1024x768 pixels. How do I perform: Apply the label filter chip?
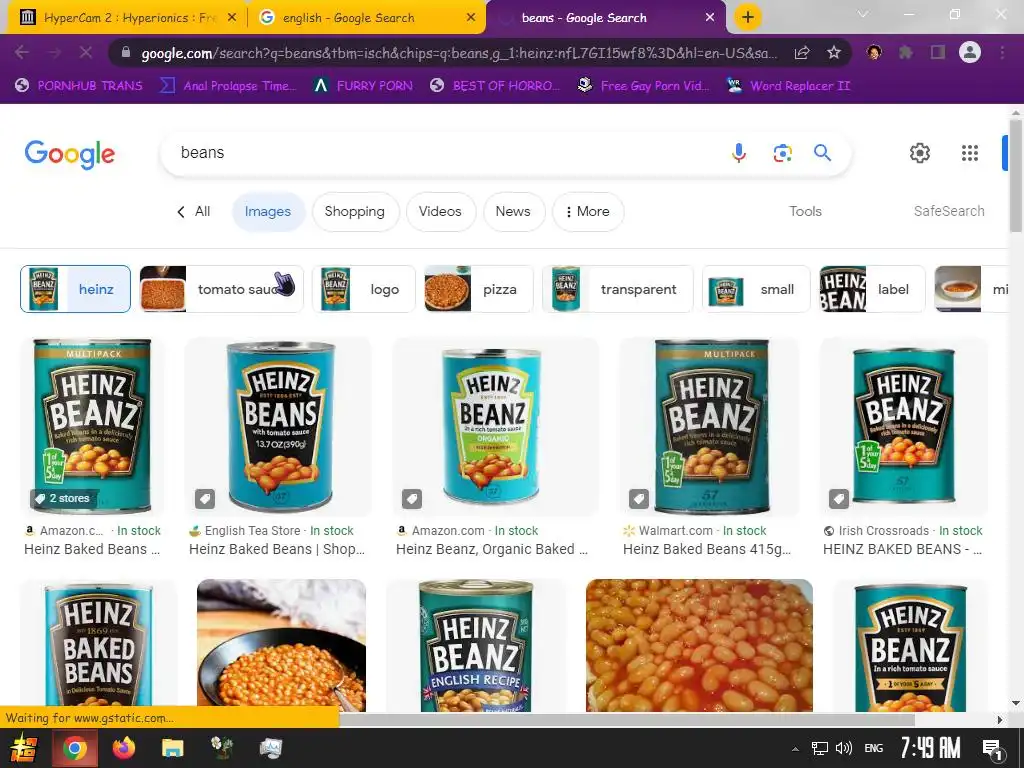872,289
